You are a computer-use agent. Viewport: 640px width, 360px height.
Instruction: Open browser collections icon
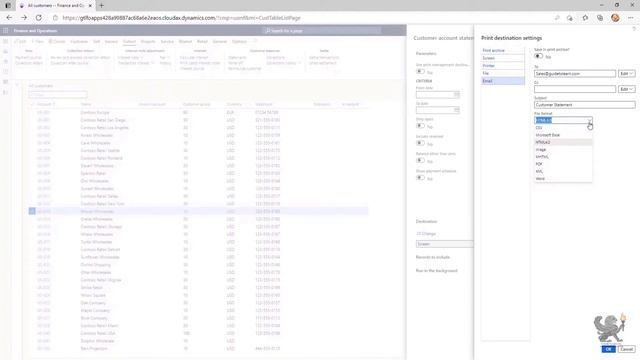click(600, 18)
